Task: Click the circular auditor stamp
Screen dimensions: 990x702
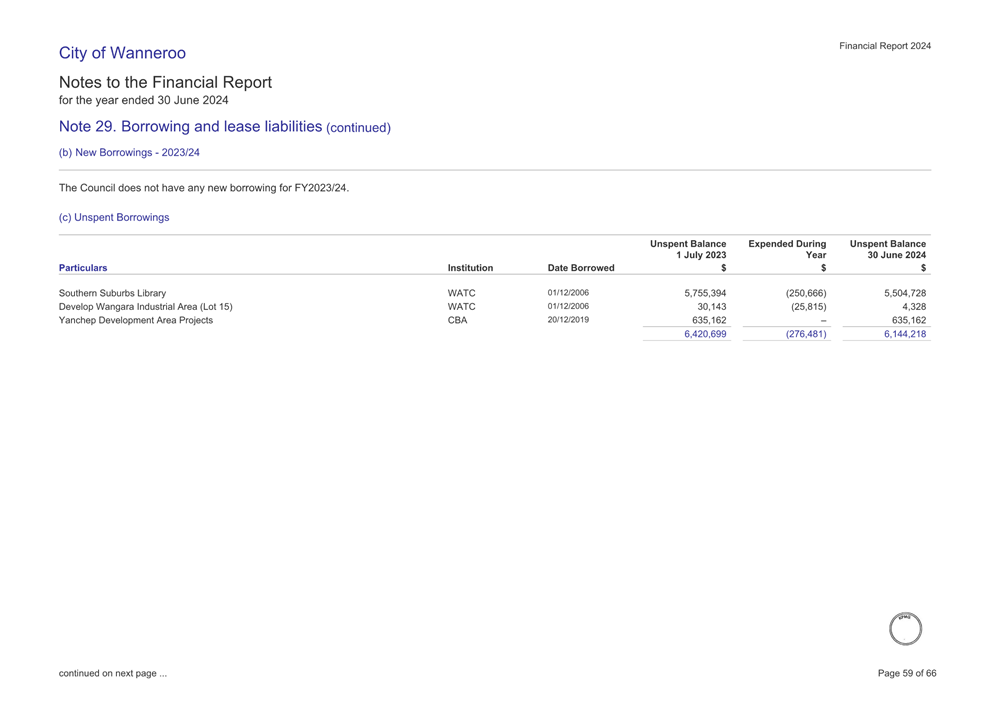Action: pyautogui.click(x=905, y=629)
